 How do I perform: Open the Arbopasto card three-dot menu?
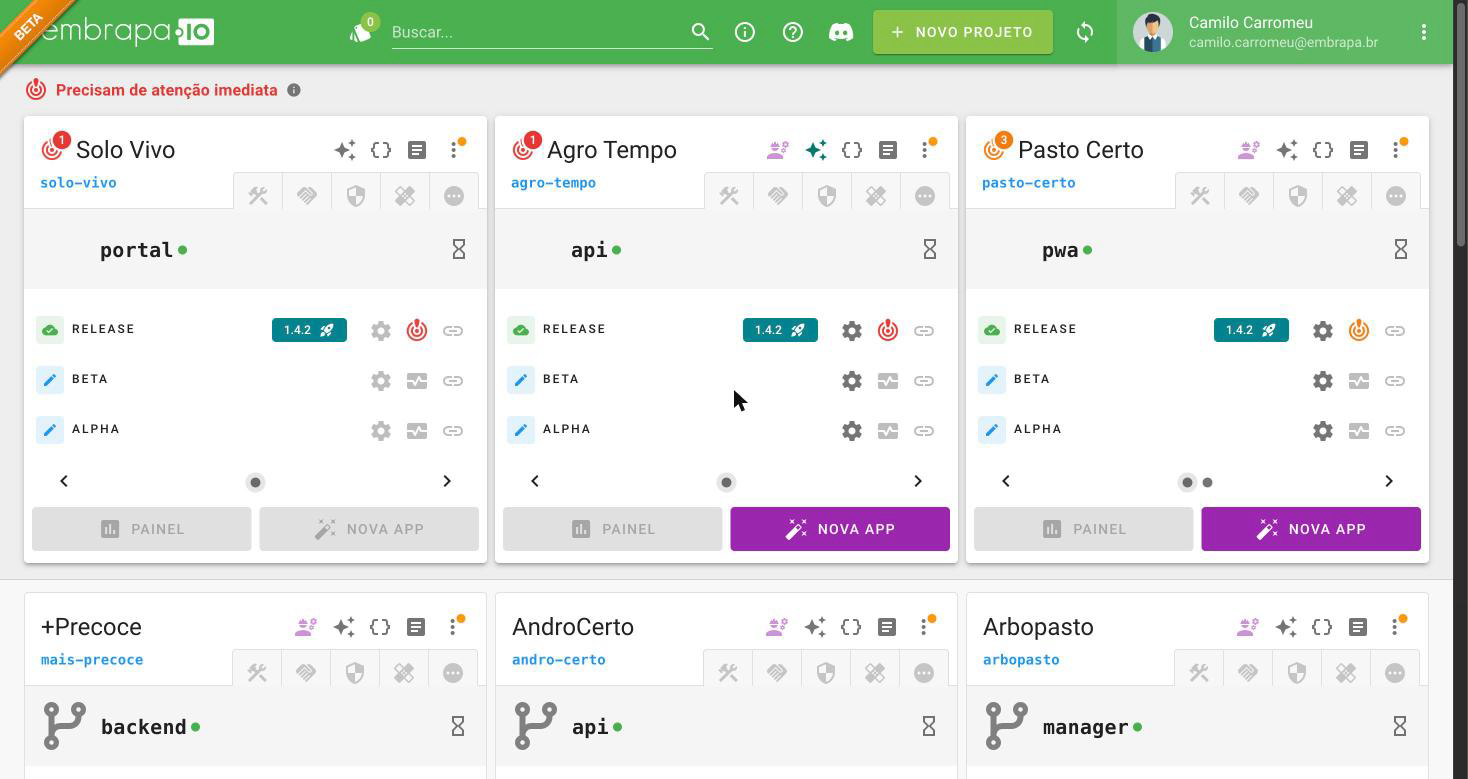(1395, 627)
